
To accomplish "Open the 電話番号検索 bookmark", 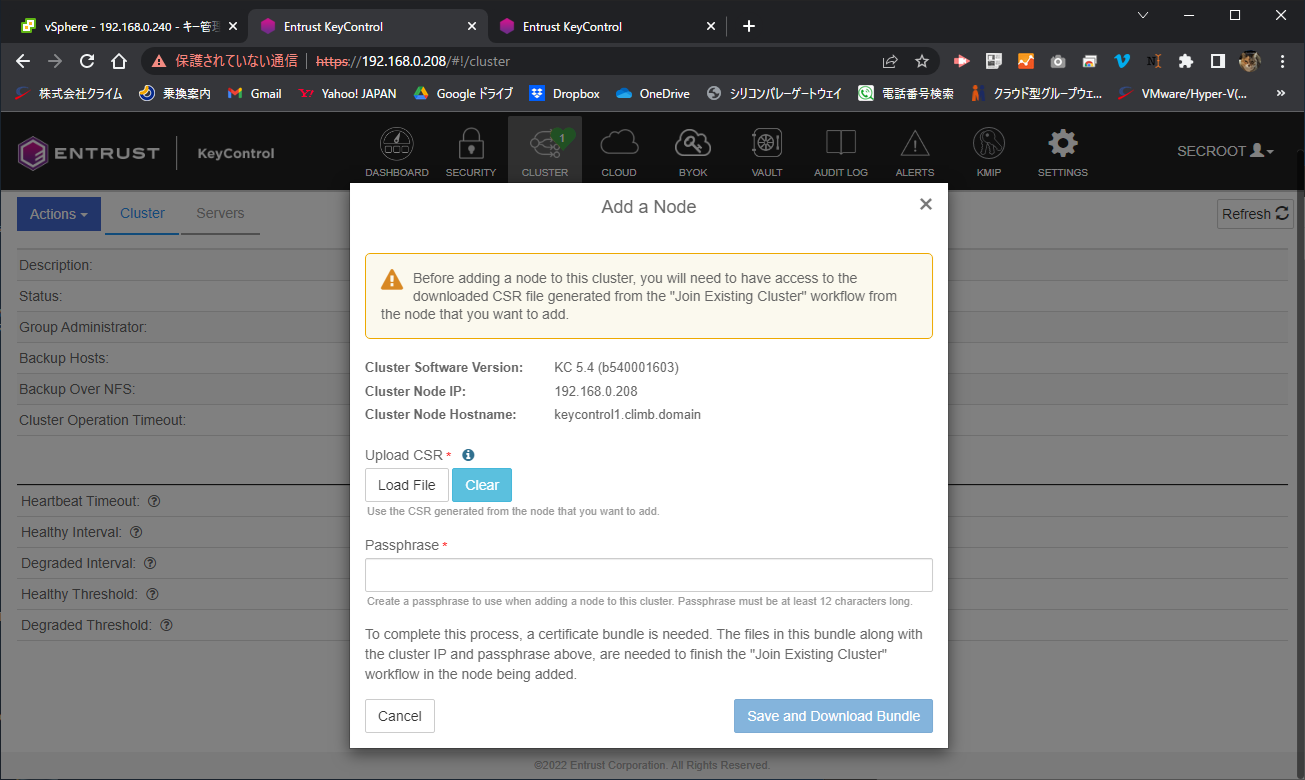I will (x=906, y=93).
